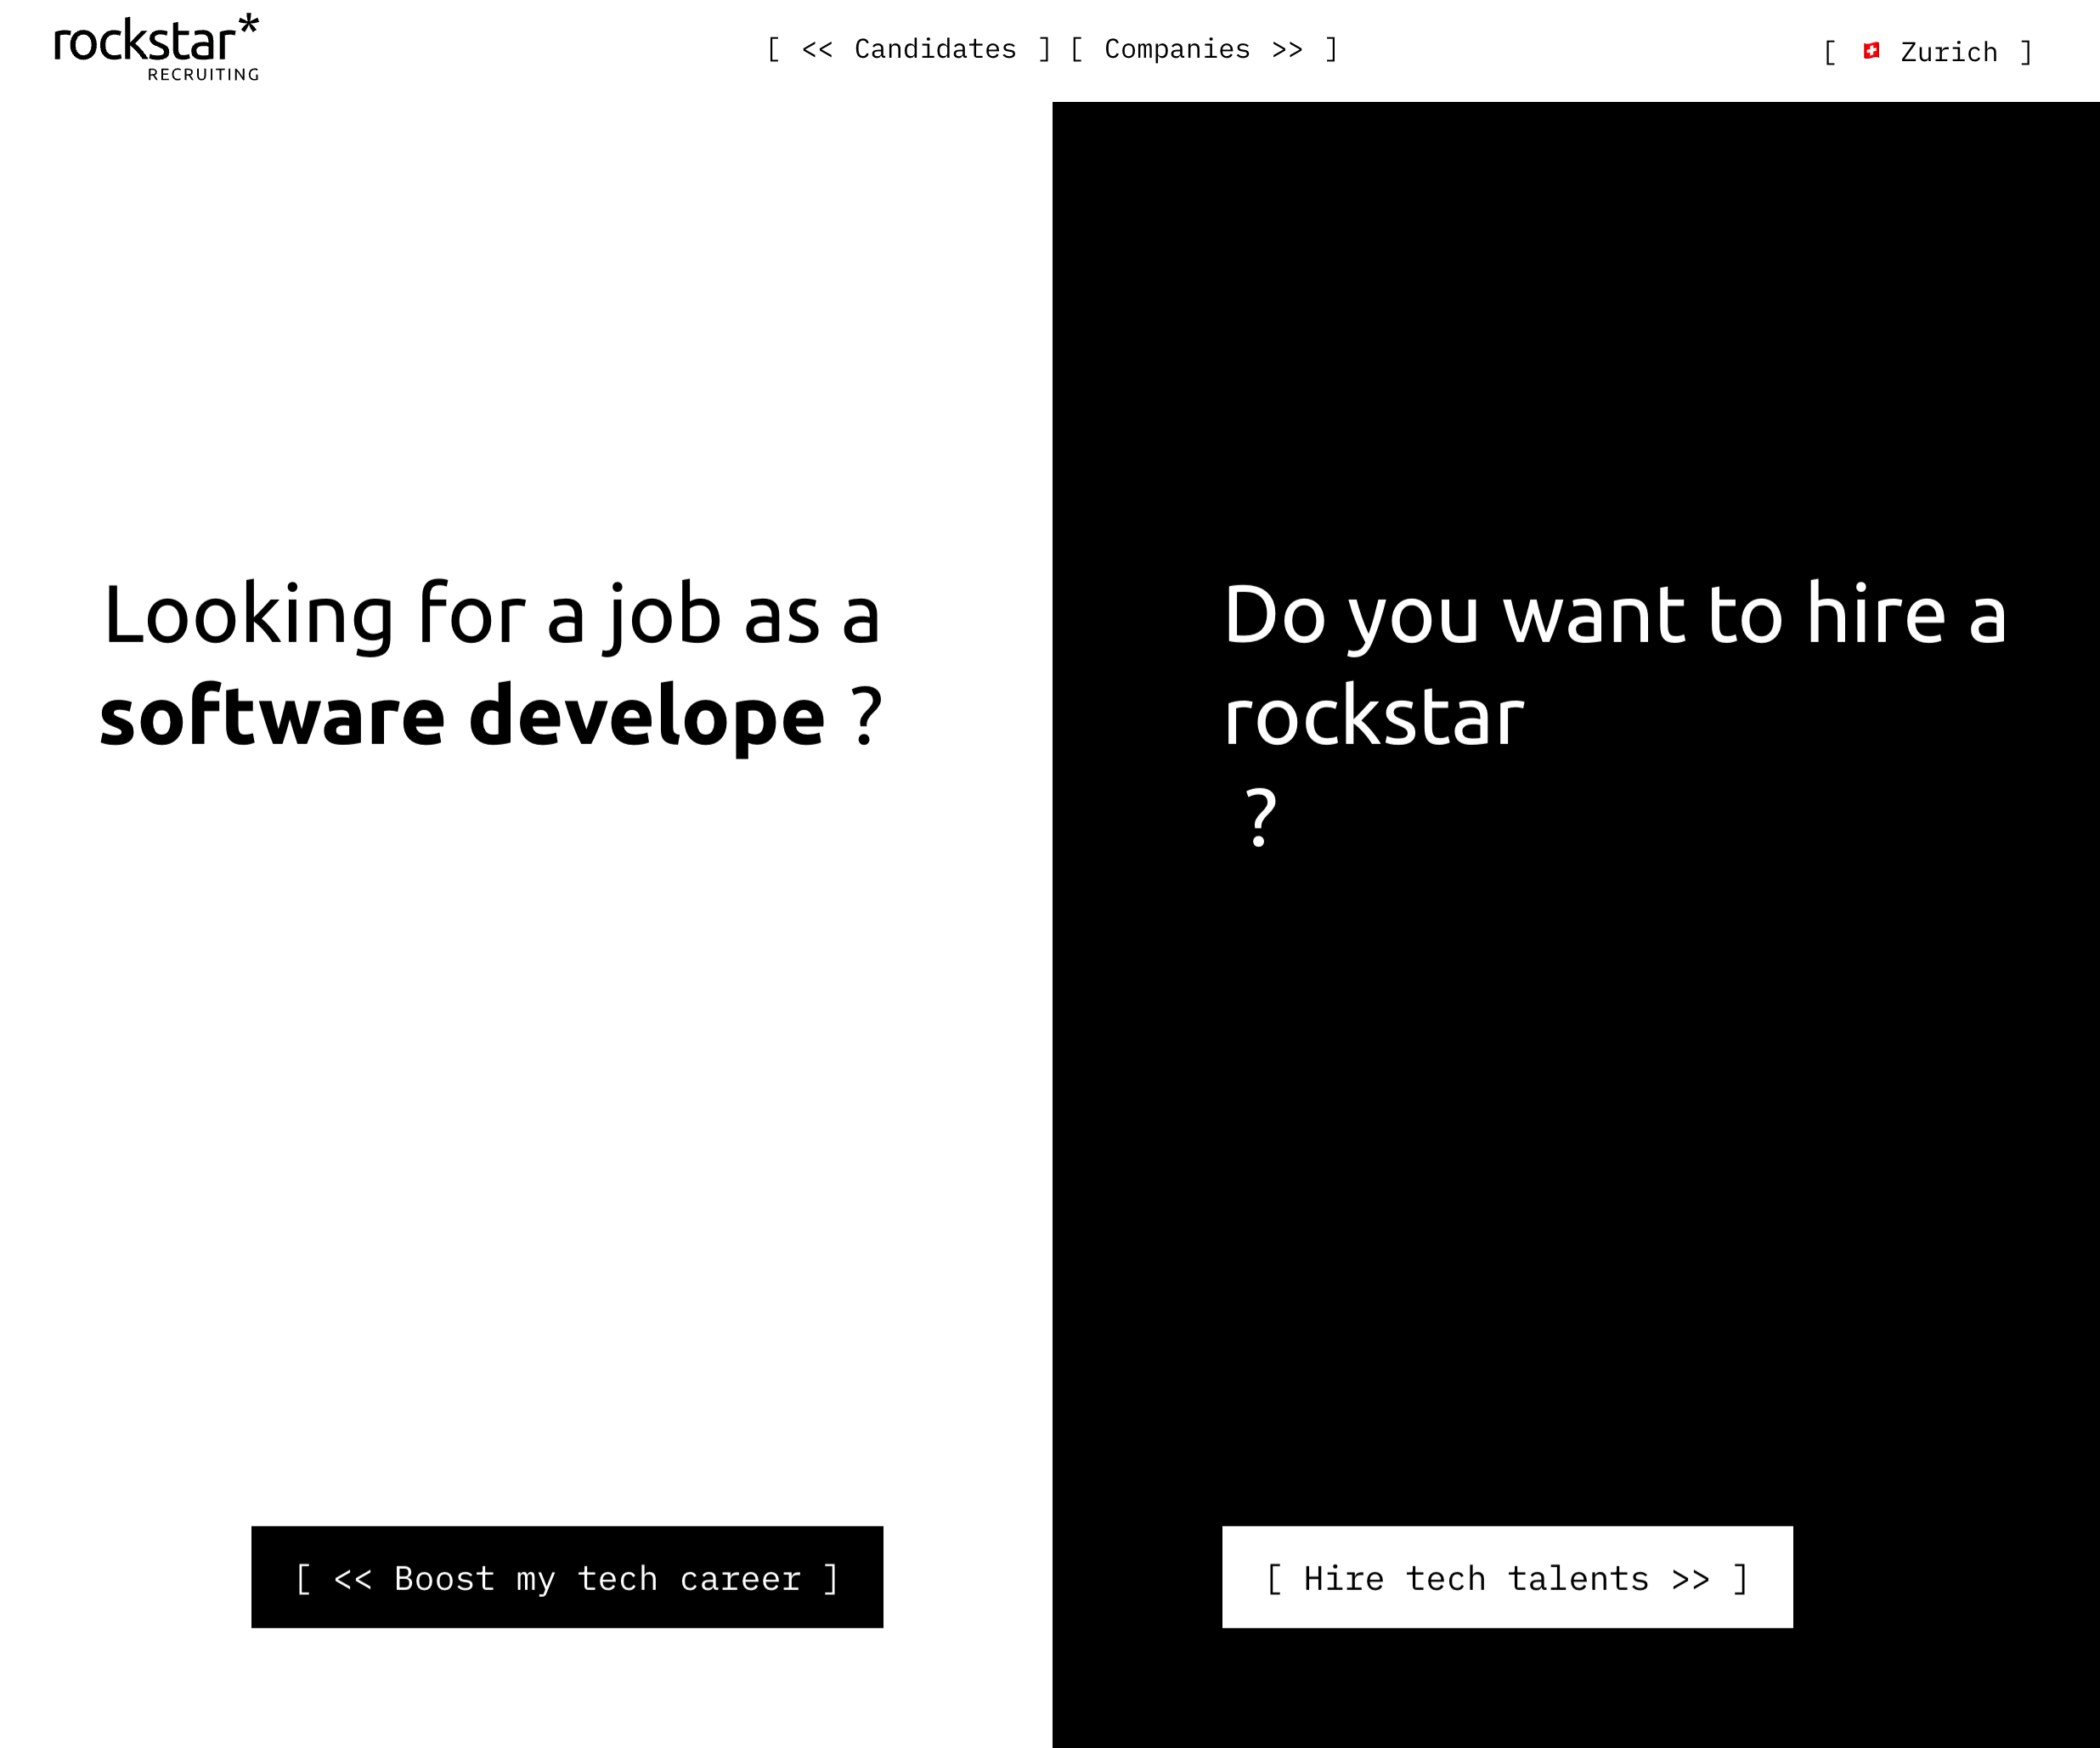Click the closing bracket after Zurich

tap(2026, 52)
